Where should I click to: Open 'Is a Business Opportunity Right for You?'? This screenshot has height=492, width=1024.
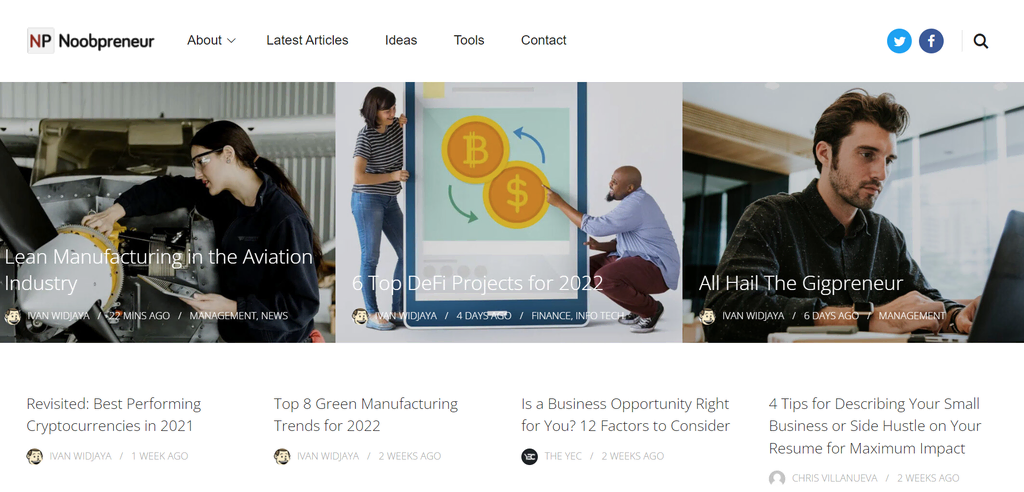point(625,415)
